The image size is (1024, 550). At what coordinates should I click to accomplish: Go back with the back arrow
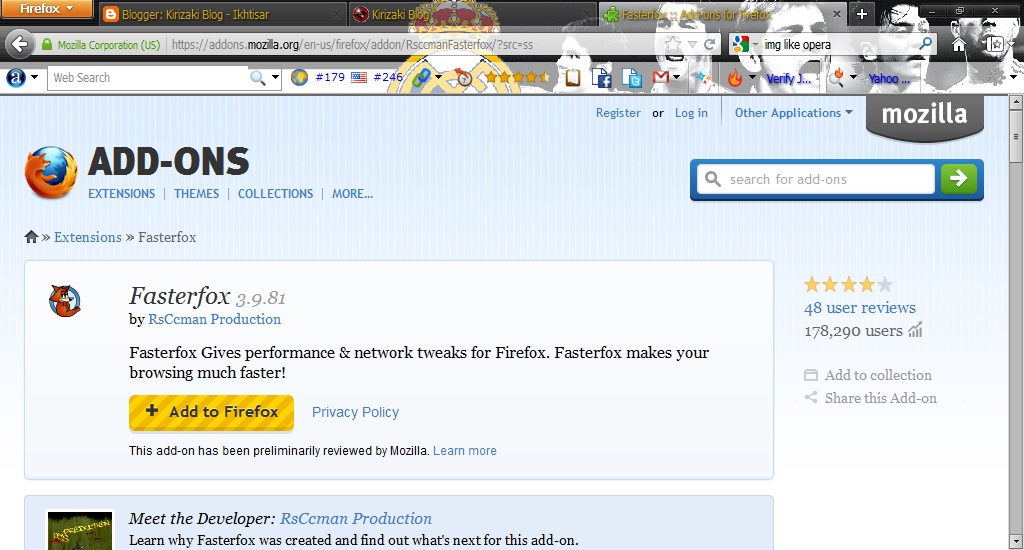tap(19, 44)
